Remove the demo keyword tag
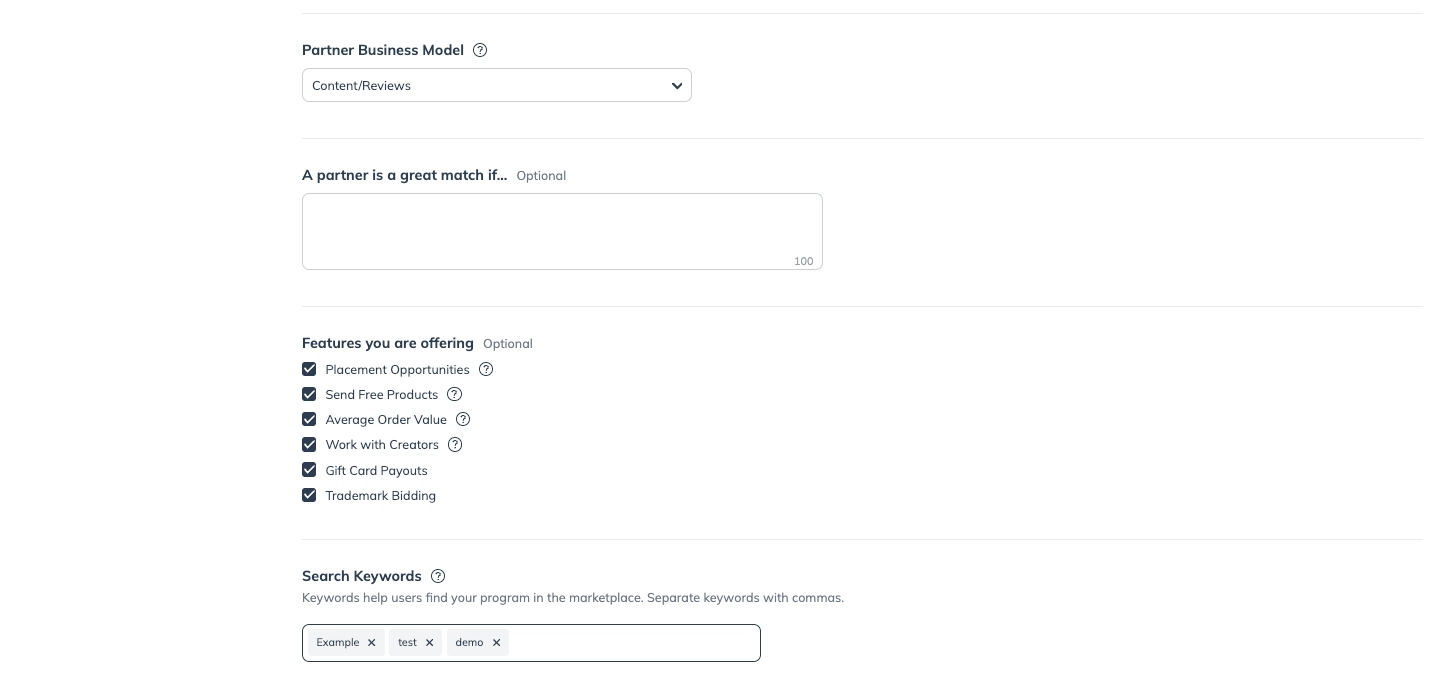 pos(496,643)
